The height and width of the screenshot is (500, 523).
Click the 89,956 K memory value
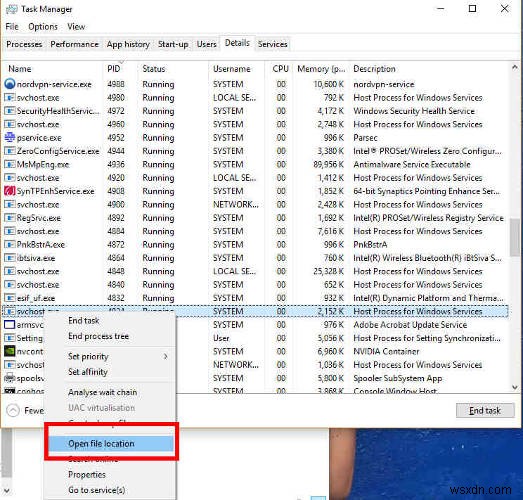(x=329, y=164)
